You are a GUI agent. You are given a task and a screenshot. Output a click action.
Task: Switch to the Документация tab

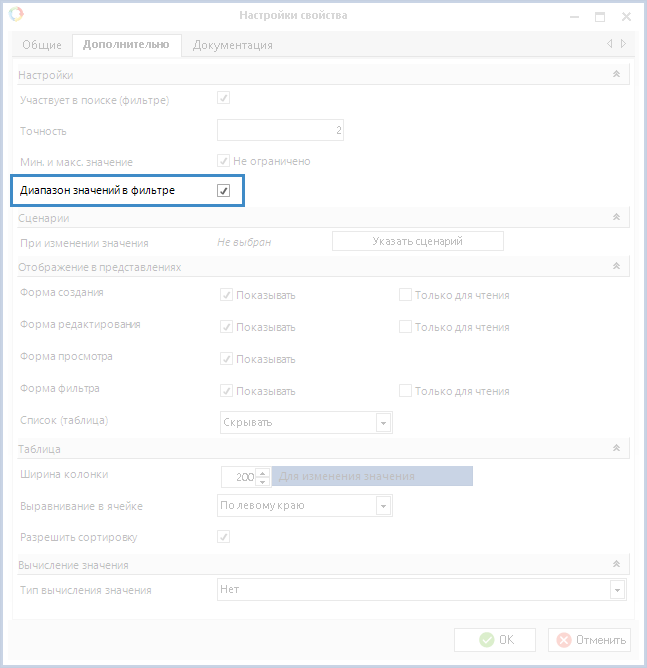233,45
